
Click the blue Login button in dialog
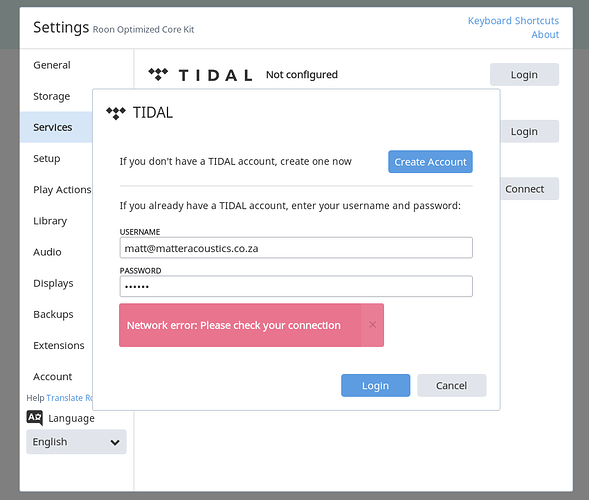(375, 385)
